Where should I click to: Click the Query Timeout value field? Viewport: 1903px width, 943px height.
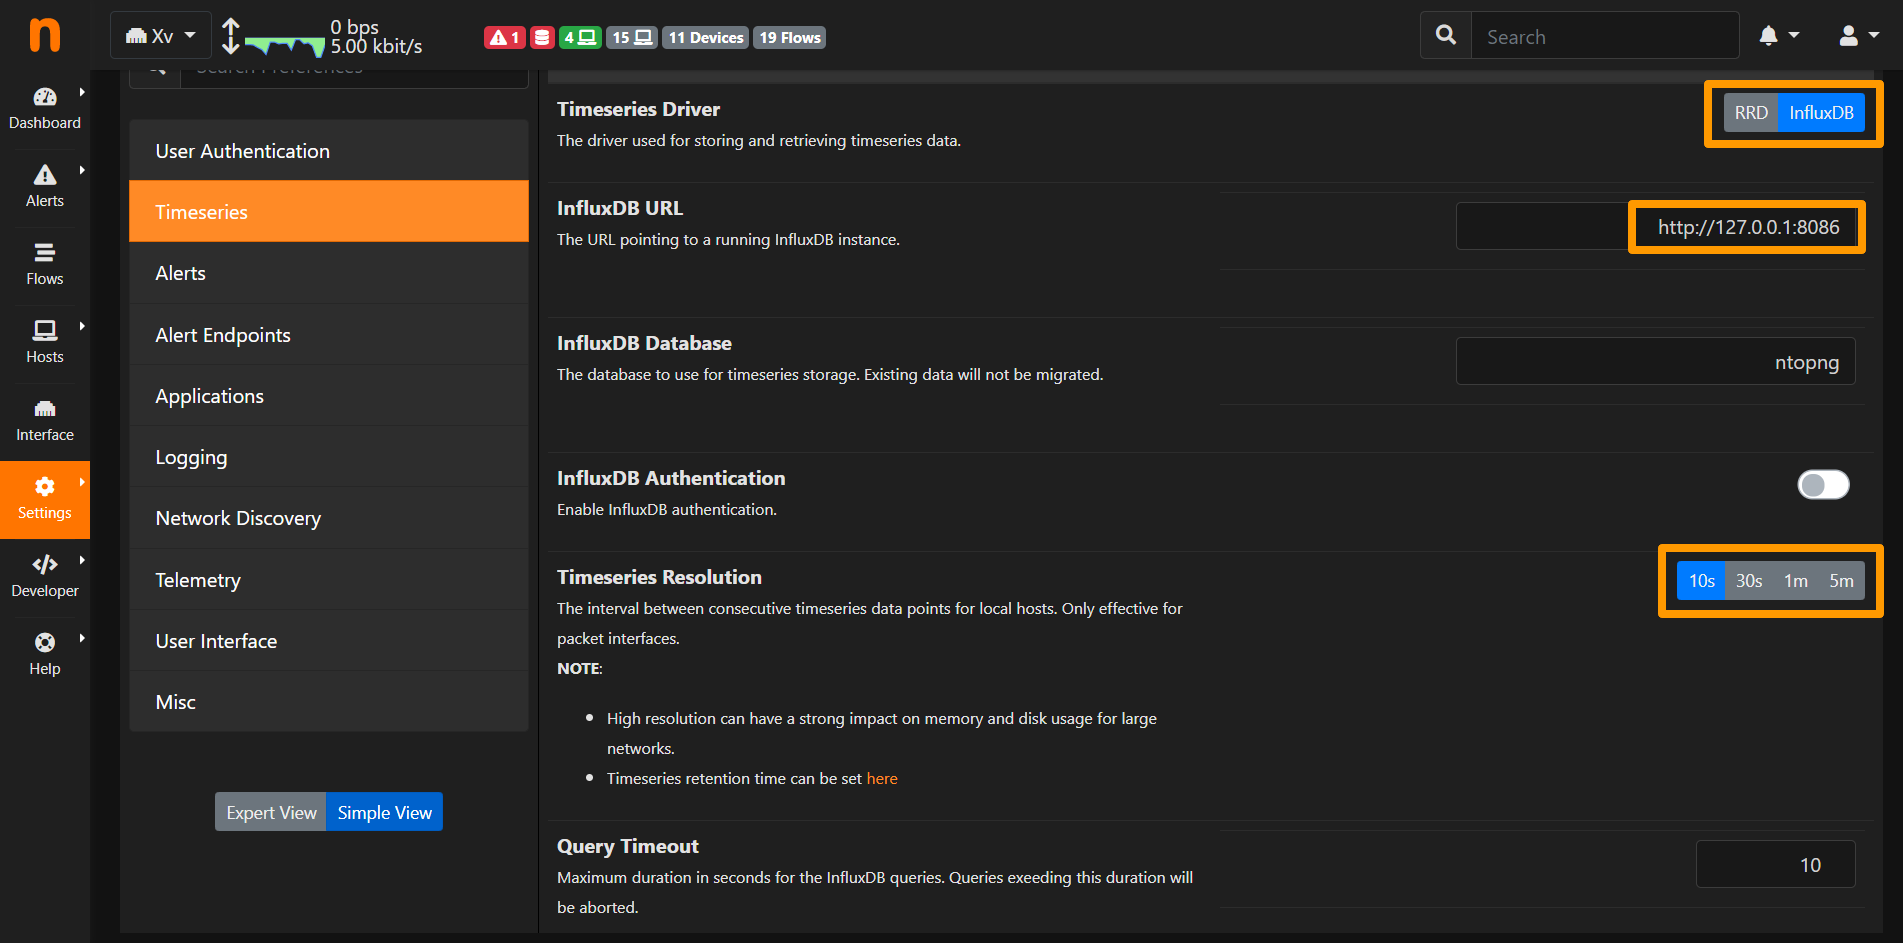(x=1776, y=865)
